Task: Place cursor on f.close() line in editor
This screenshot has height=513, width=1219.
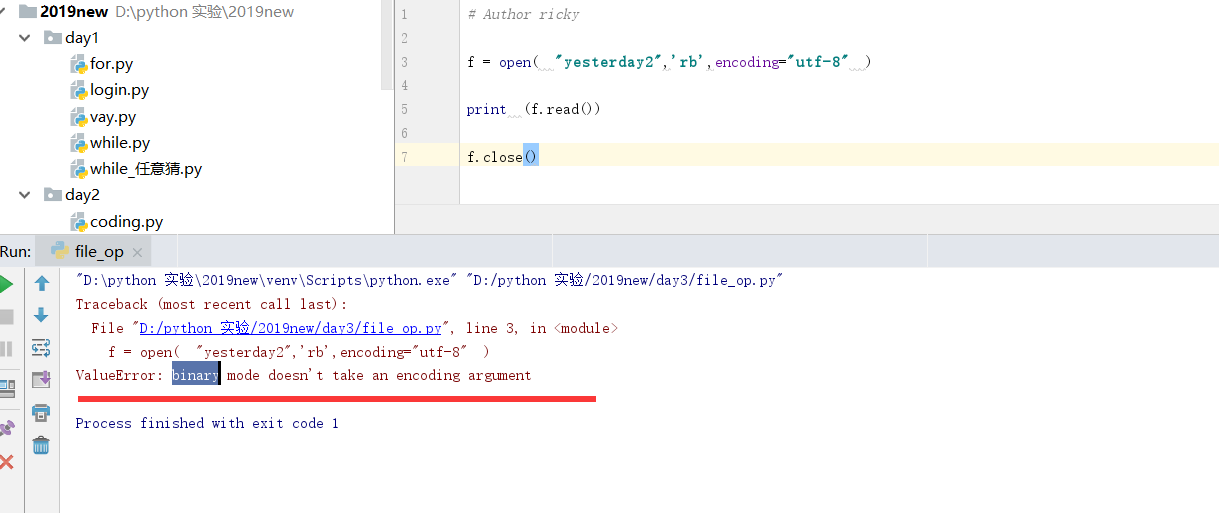Action: (503, 157)
